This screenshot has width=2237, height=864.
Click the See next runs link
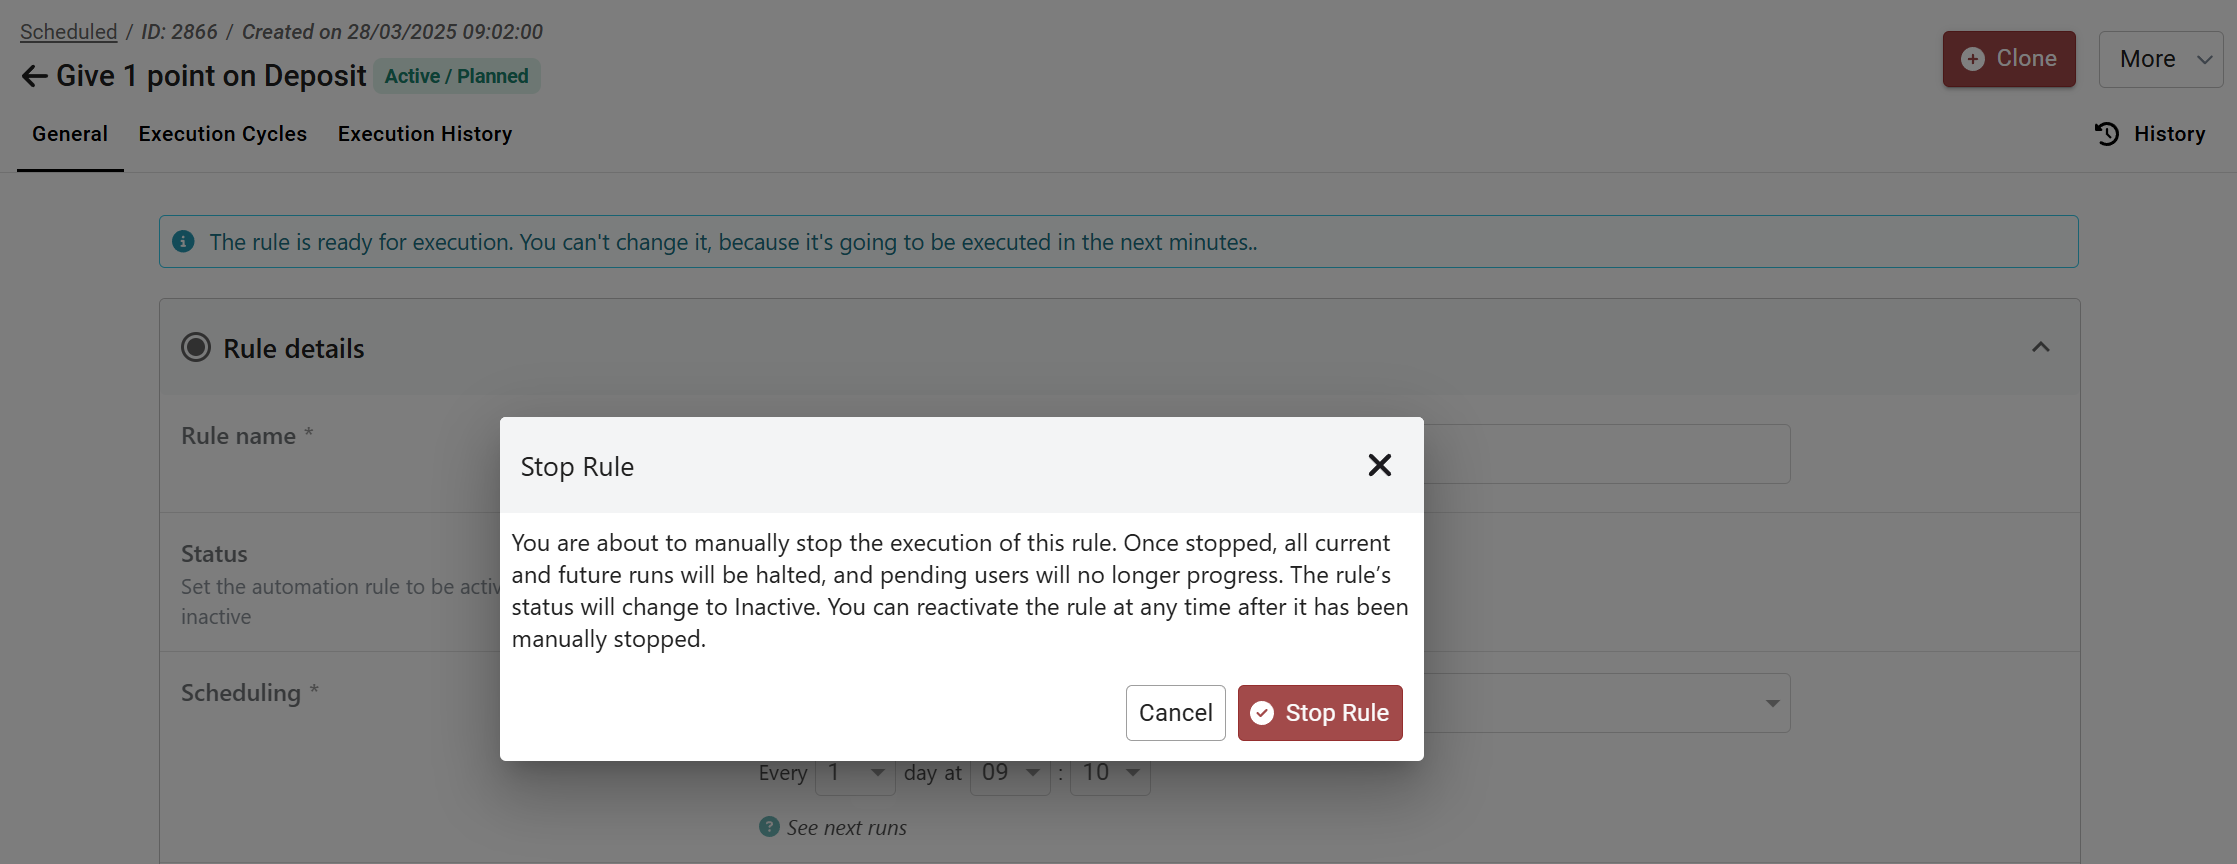pyautogui.click(x=846, y=828)
